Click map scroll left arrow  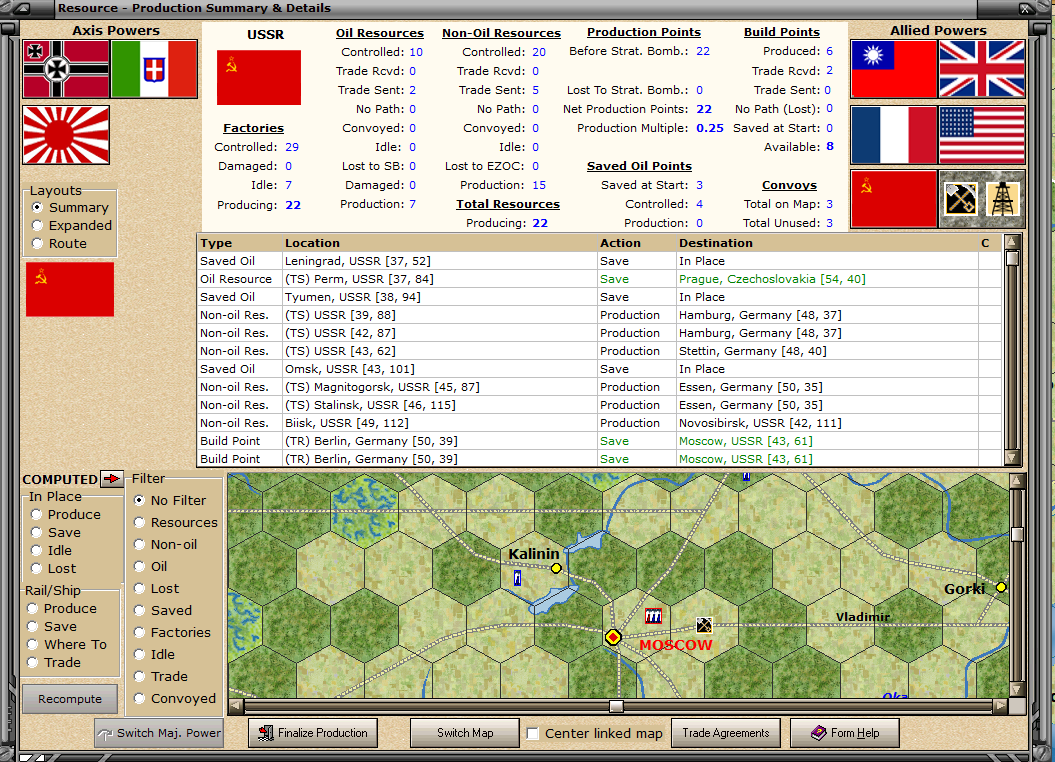[235, 707]
